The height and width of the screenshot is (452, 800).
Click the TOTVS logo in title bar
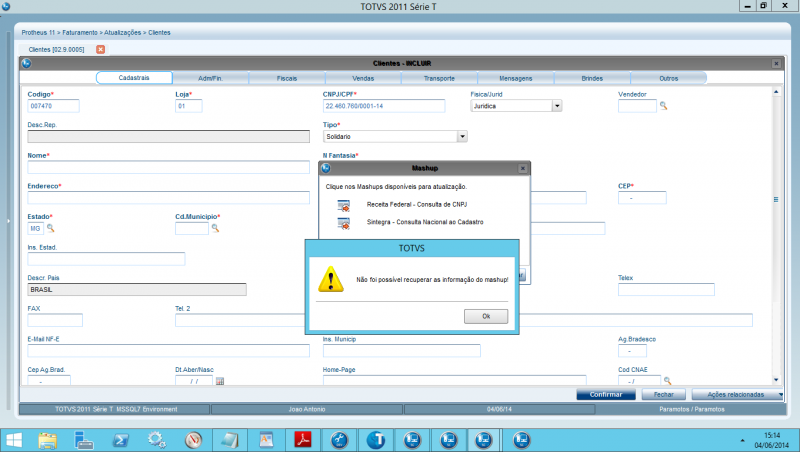tap(6, 6)
